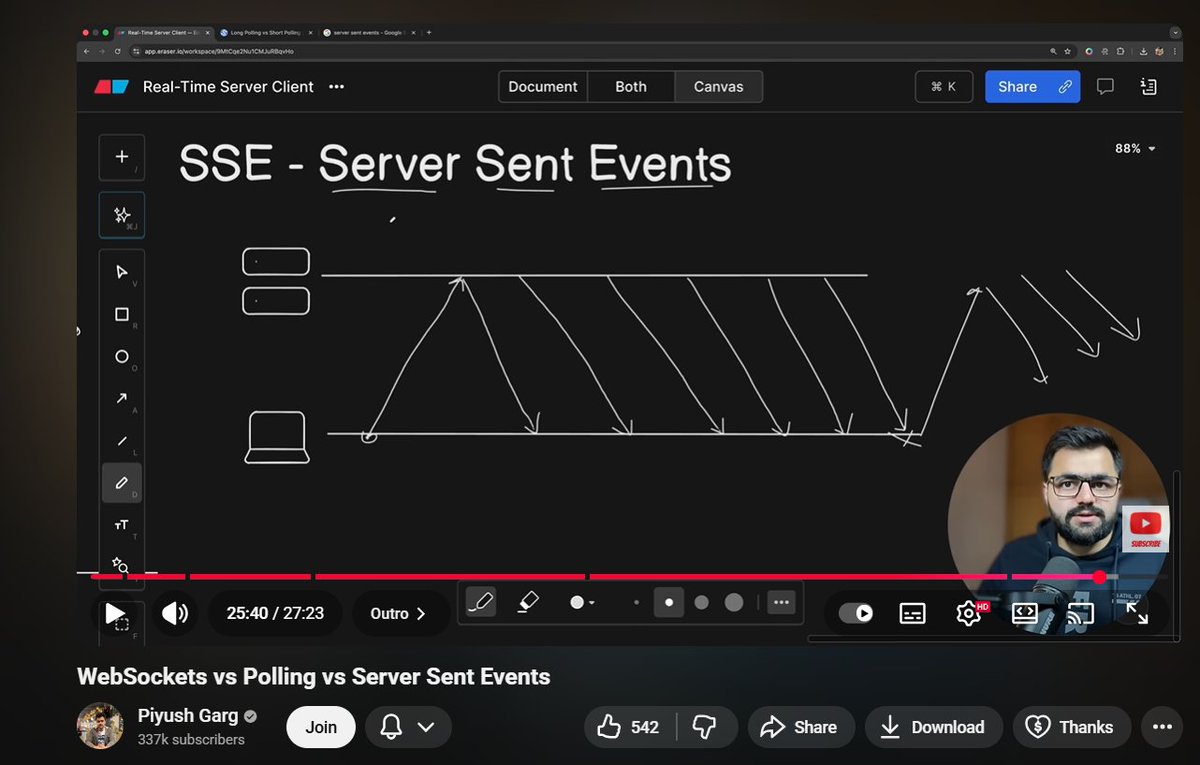This screenshot has height=765, width=1200.
Task: Select the eraser tool in the bottom toolbar
Action: click(528, 602)
